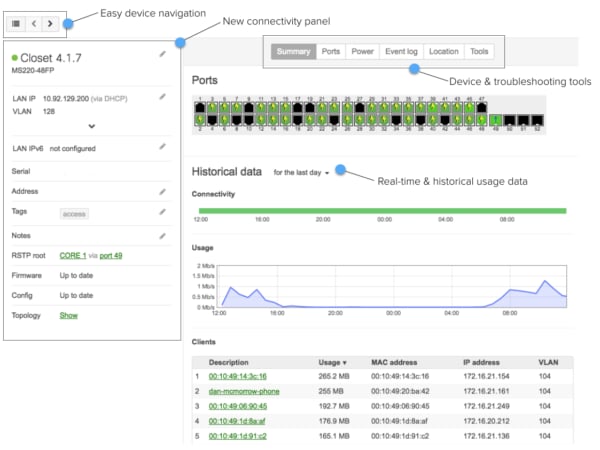Open client 00:10:49:1d:8a:af link
Viewport: 600px width, 450px height.
tap(237, 421)
